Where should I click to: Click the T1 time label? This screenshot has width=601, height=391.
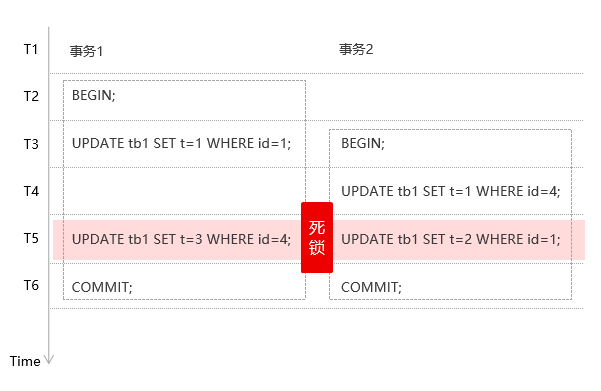coord(31,49)
